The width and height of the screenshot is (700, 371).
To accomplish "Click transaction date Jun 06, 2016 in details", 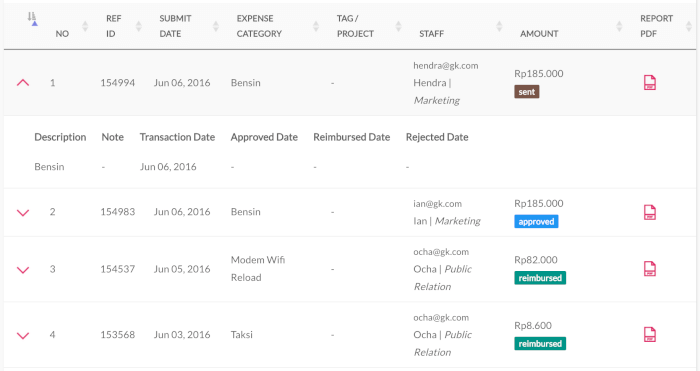I will (x=168, y=167).
